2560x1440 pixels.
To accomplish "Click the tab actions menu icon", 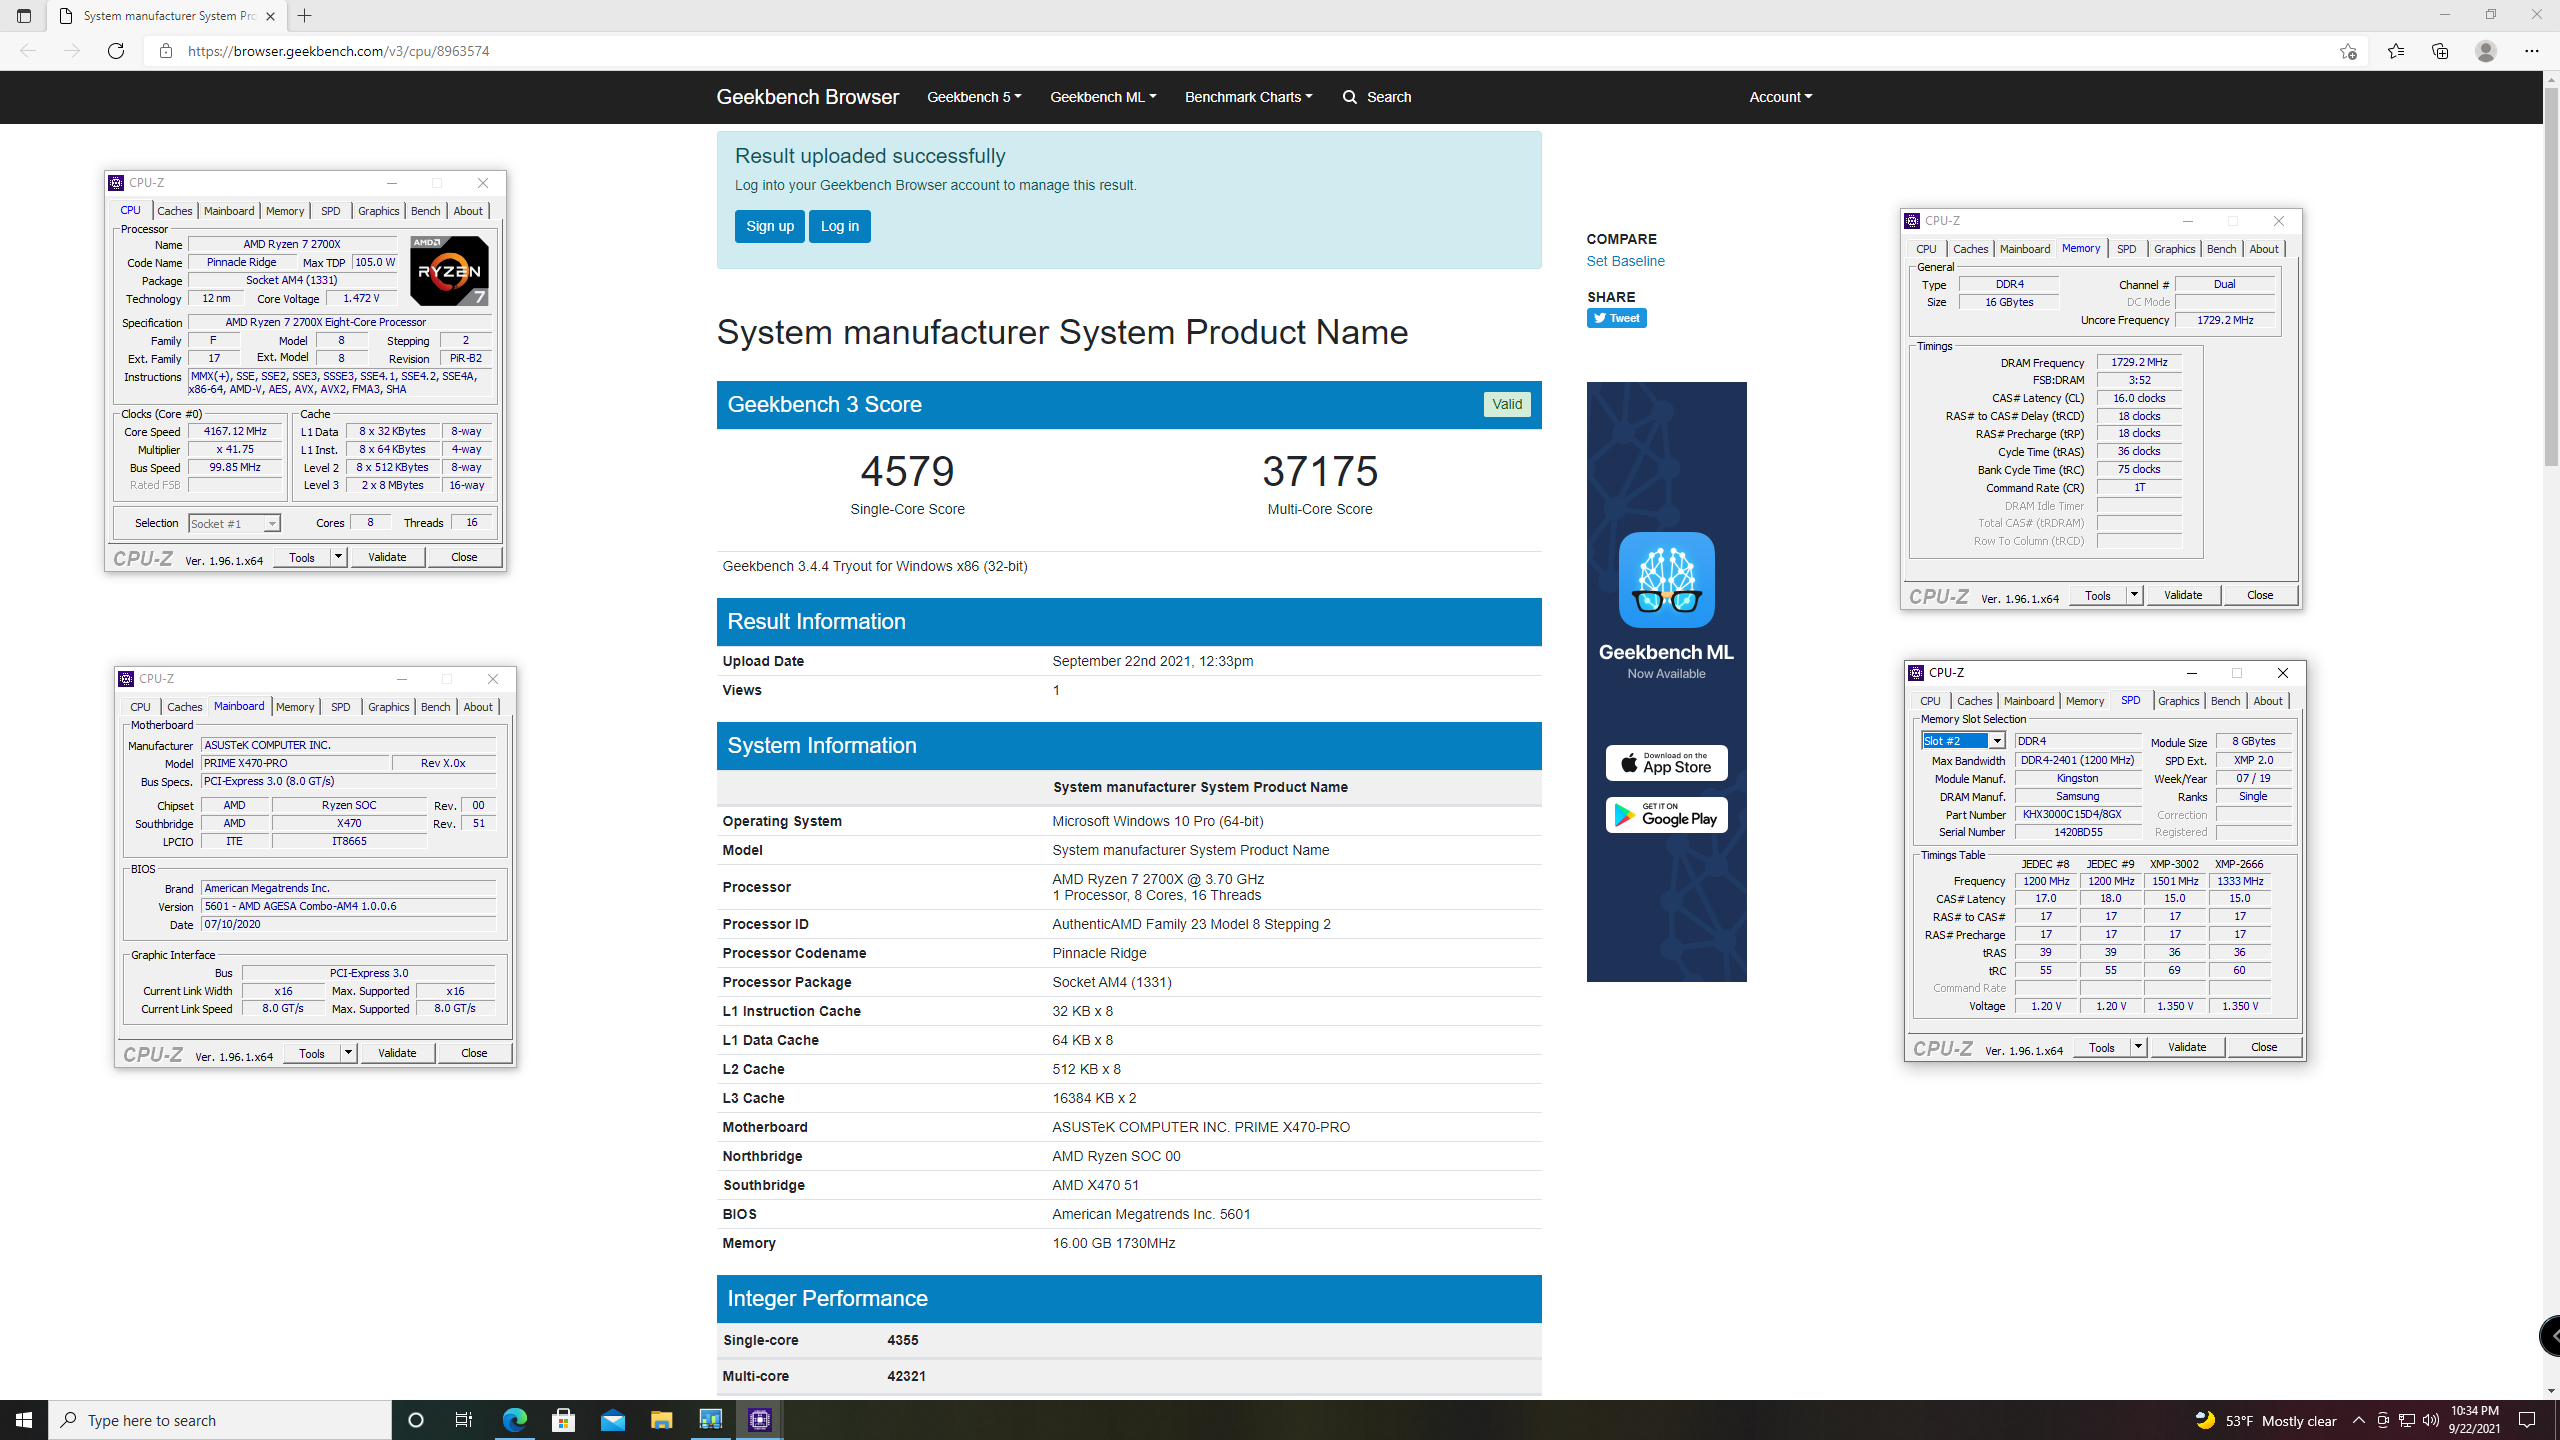I will point(24,16).
